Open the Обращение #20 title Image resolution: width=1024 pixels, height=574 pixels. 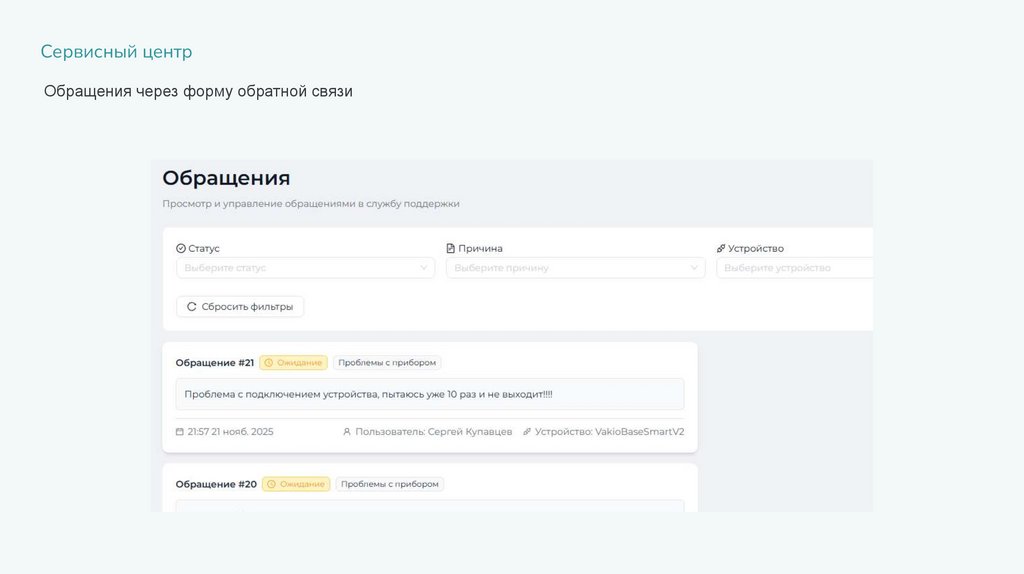(x=216, y=484)
